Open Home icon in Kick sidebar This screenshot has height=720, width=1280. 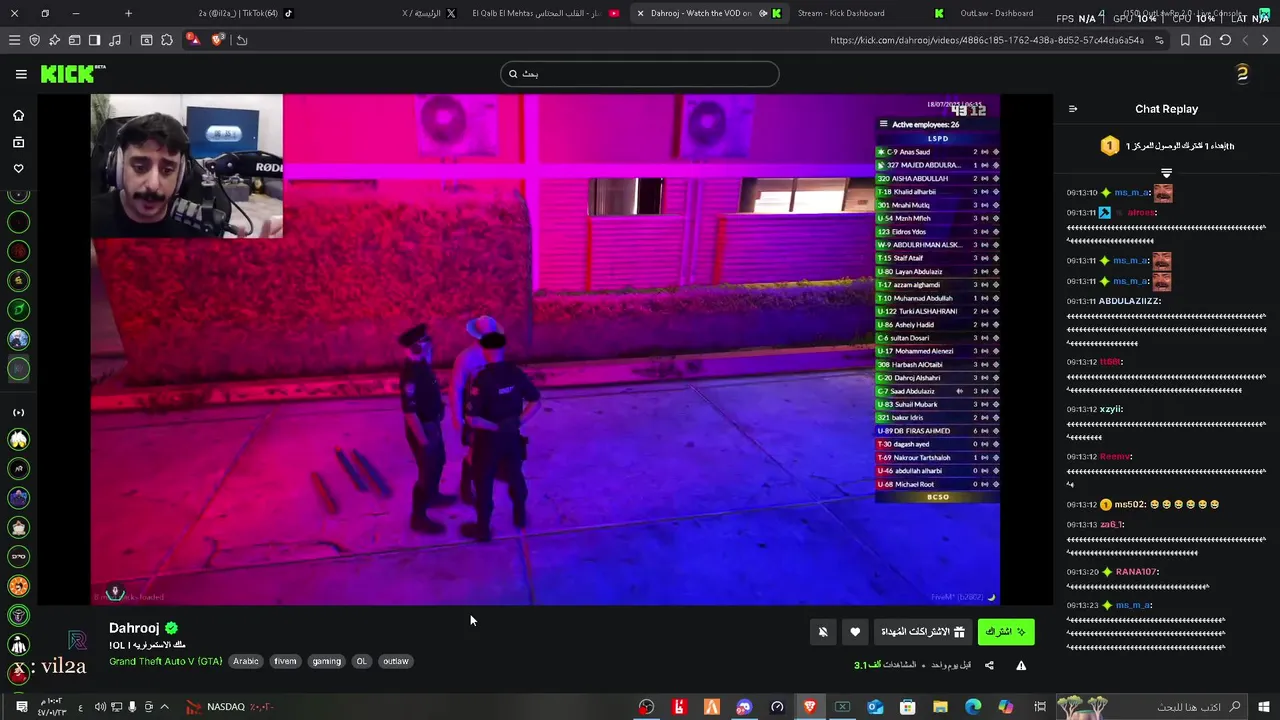pos(18,115)
